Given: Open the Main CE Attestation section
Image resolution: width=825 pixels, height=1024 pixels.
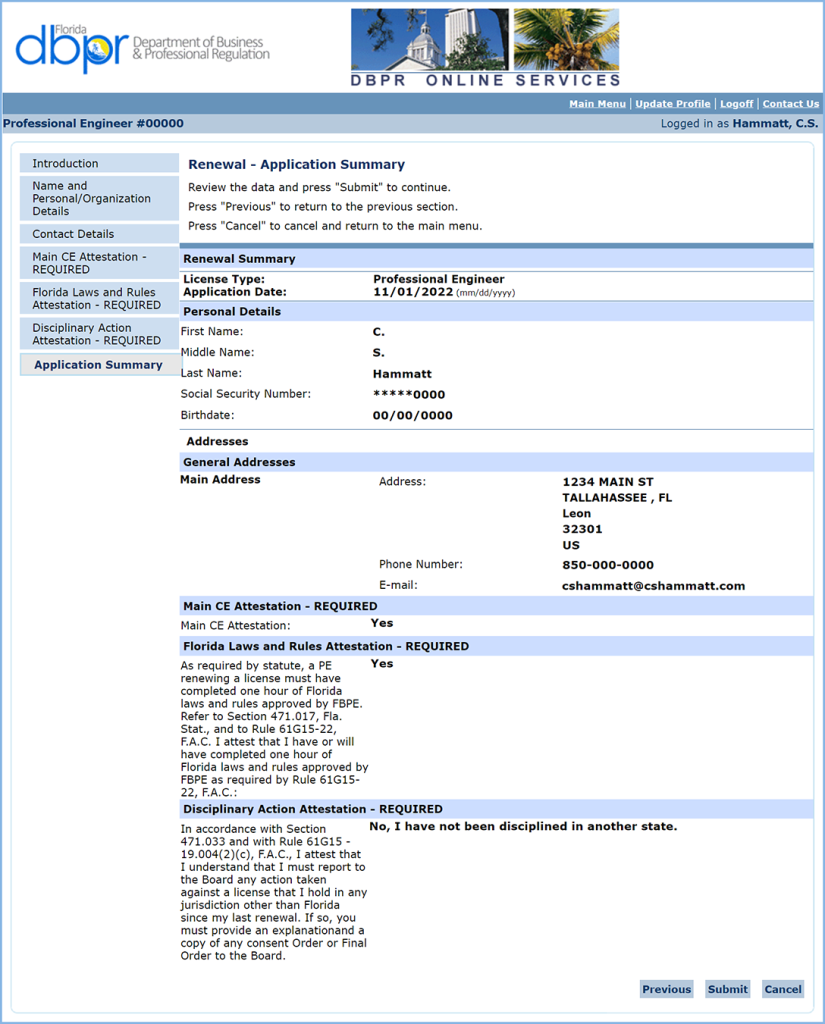Looking at the screenshot, I should (99, 263).
